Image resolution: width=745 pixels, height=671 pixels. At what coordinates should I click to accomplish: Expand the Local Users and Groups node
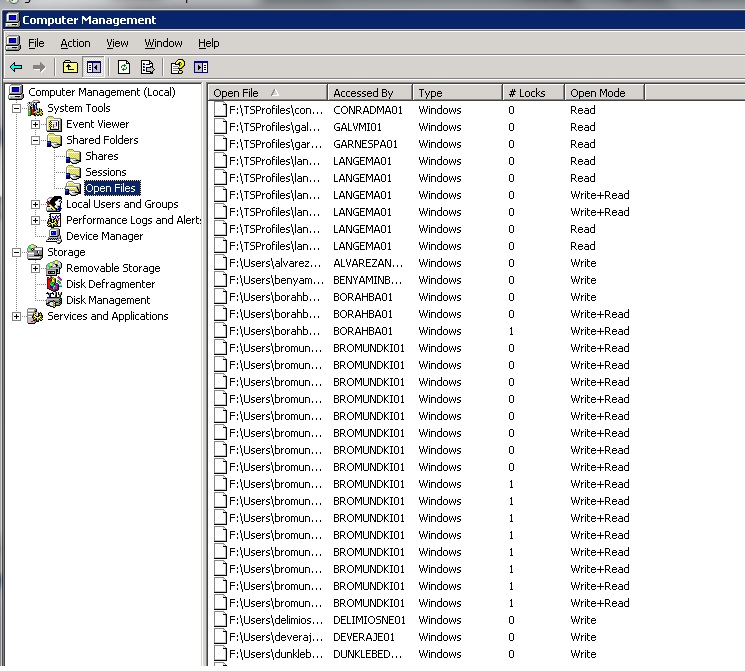point(36,204)
